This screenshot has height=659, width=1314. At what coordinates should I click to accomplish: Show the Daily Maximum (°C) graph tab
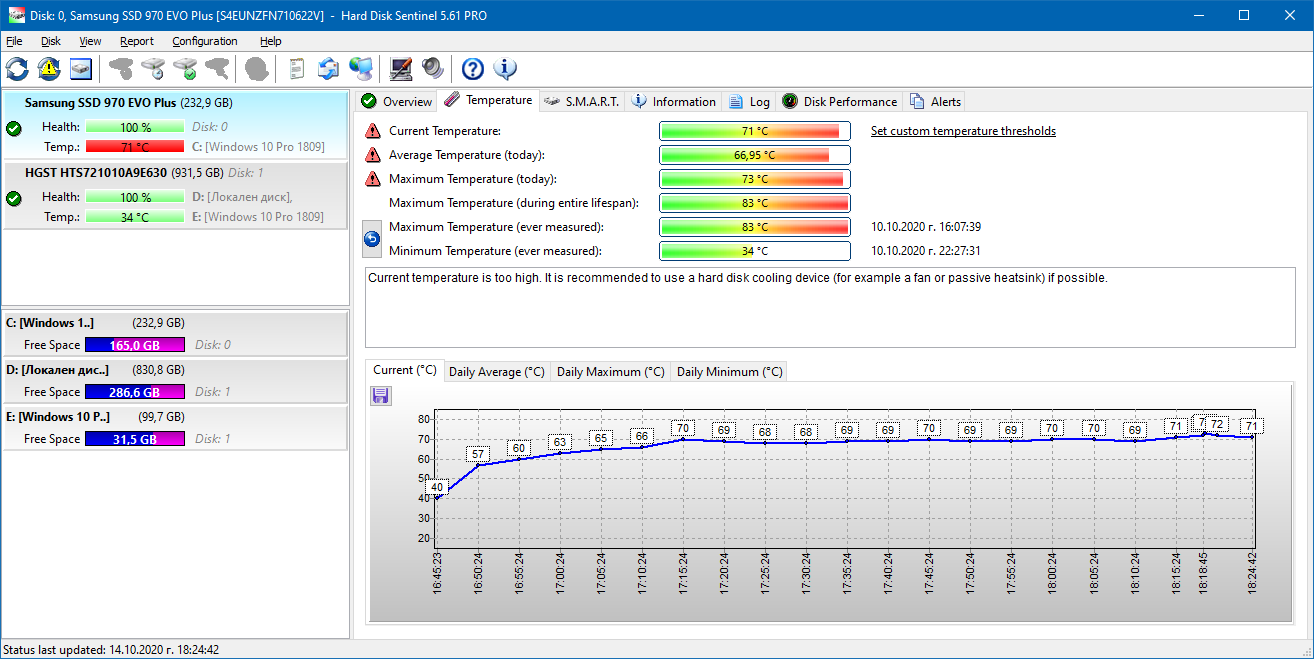coord(610,372)
